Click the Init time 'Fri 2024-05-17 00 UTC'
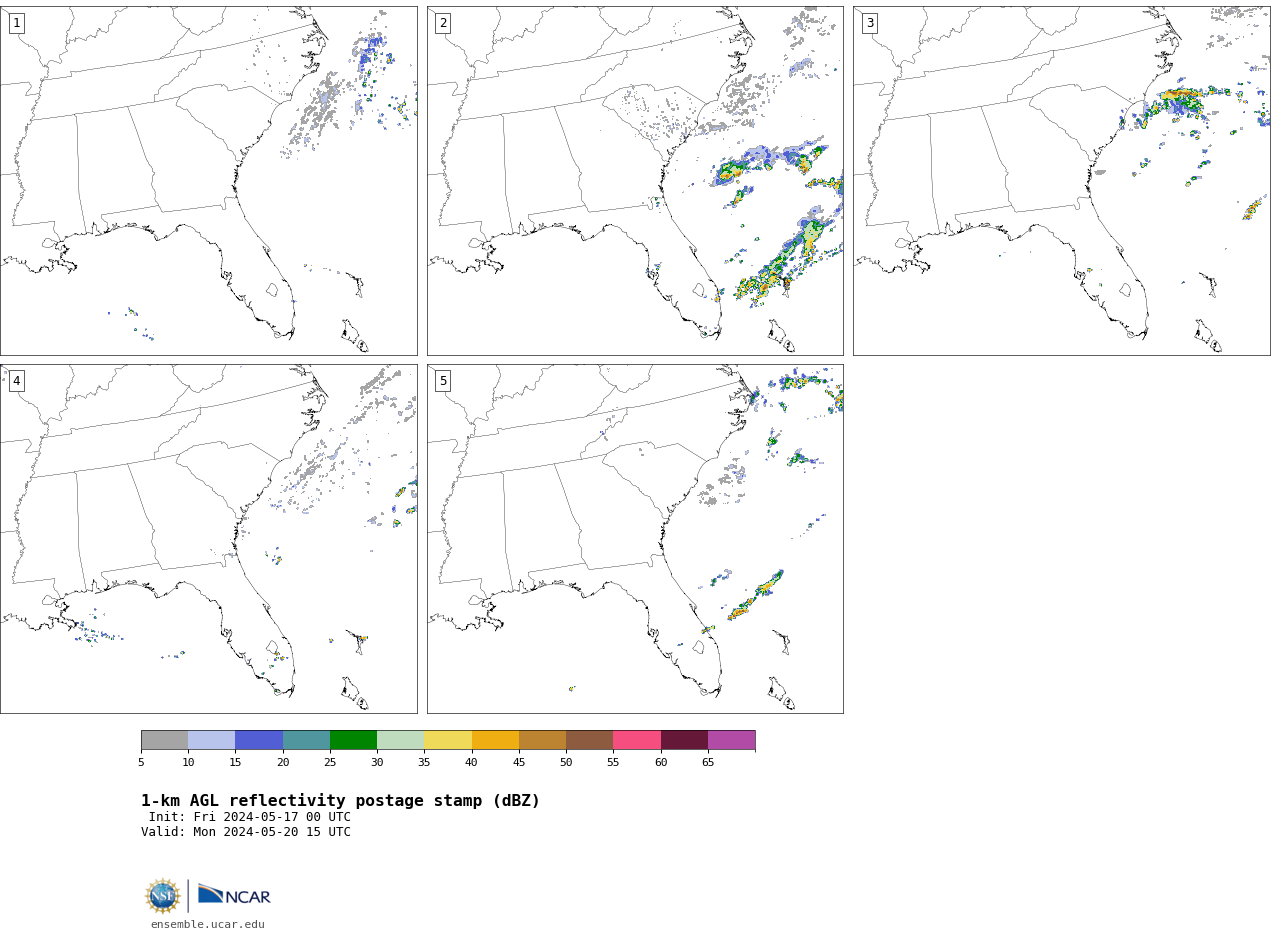This screenshot has height=936, width=1280. 272,817
